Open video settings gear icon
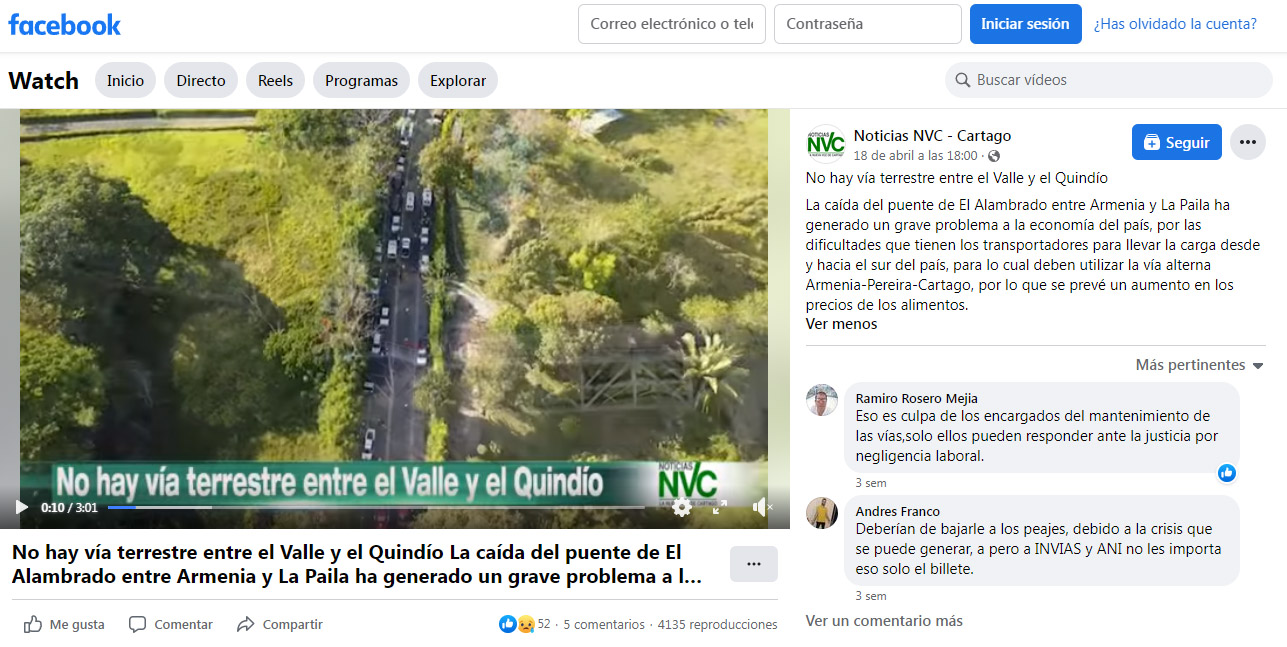 pyautogui.click(x=682, y=507)
